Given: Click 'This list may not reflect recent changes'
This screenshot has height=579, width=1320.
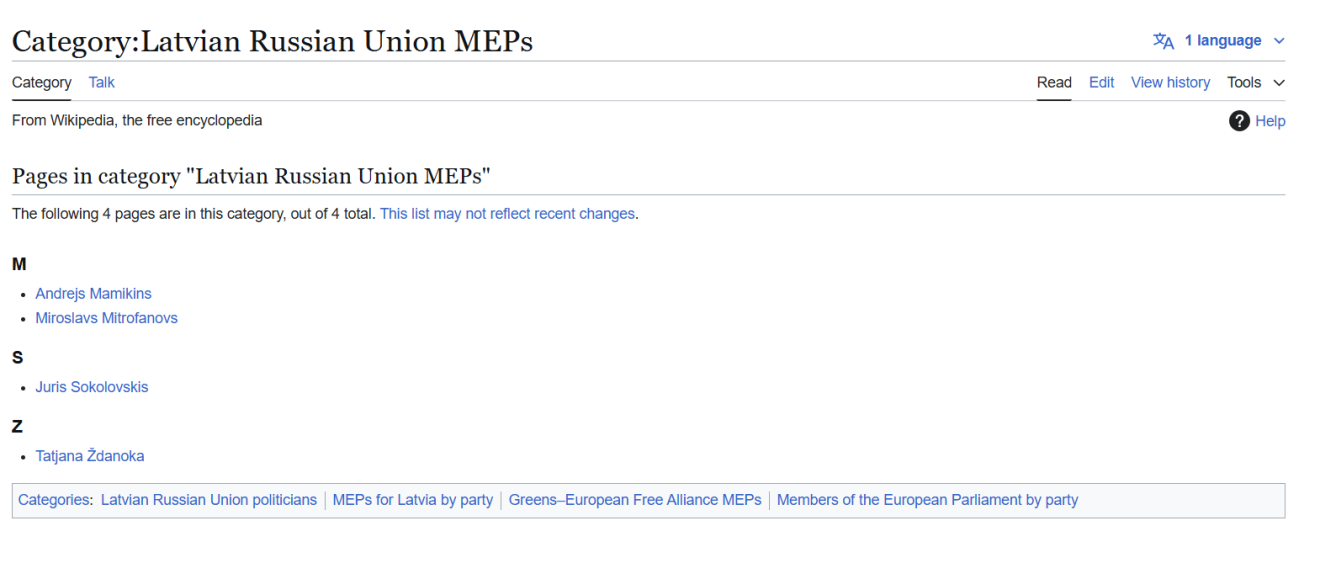Looking at the screenshot, I should coord(507,214).
